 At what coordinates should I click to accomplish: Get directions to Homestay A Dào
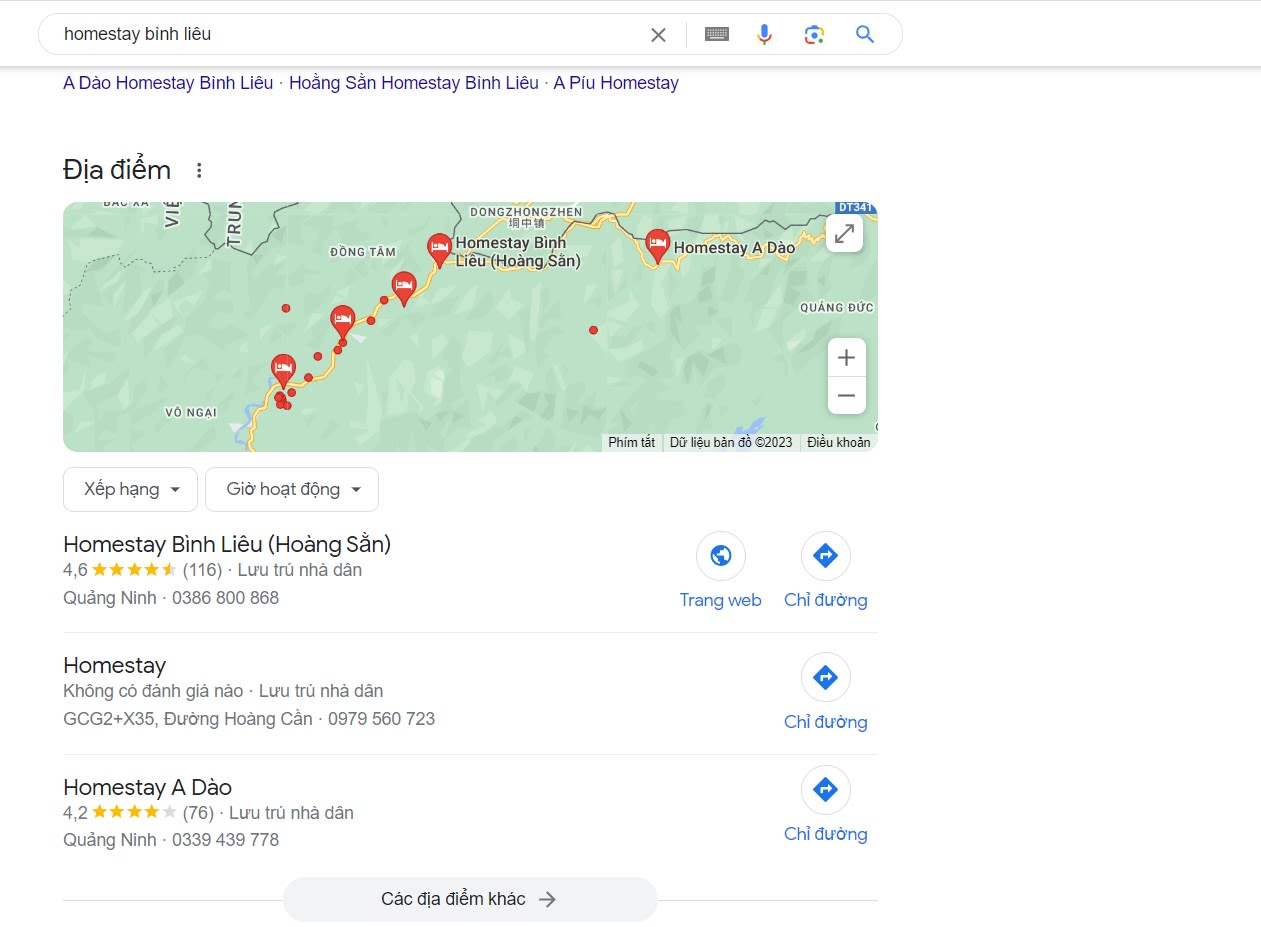coord(825,804)
